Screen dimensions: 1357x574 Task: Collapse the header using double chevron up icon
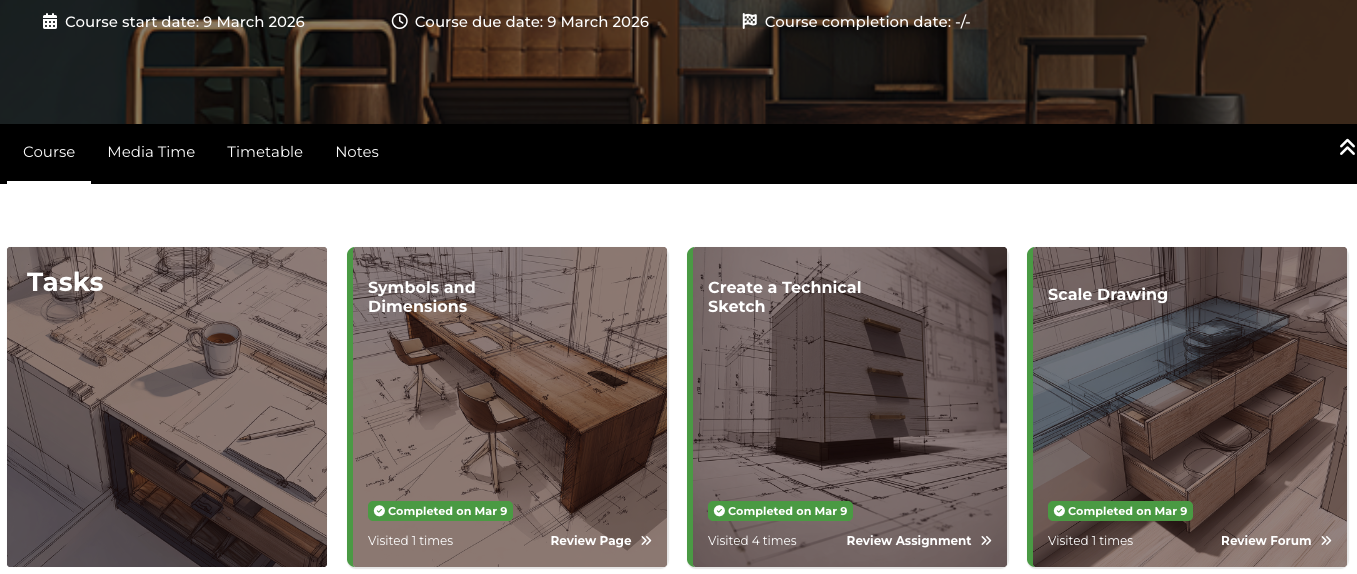click(x=1346, y=147)
